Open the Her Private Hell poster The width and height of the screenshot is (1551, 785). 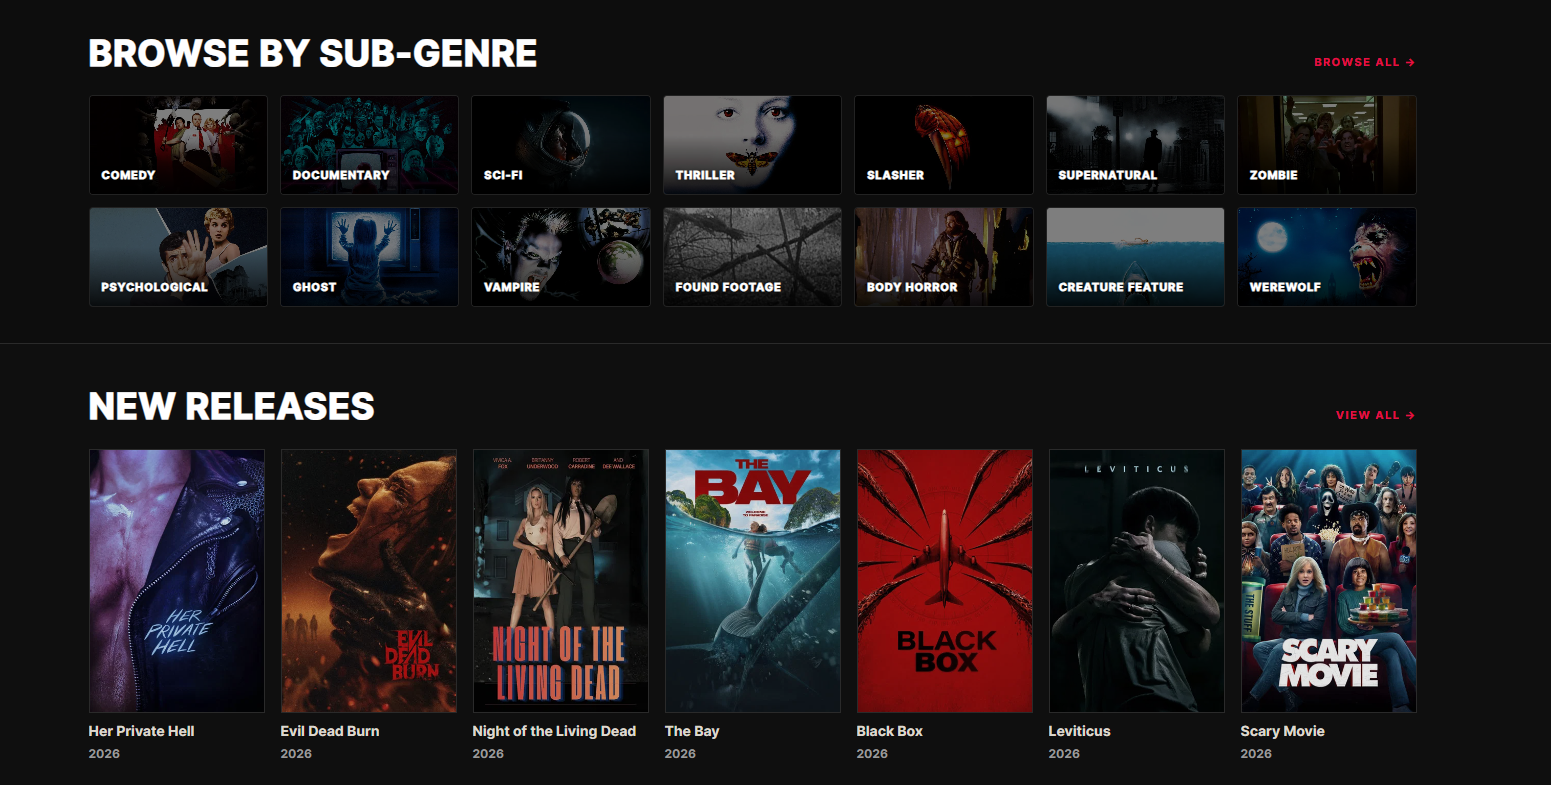click(177, 581)
